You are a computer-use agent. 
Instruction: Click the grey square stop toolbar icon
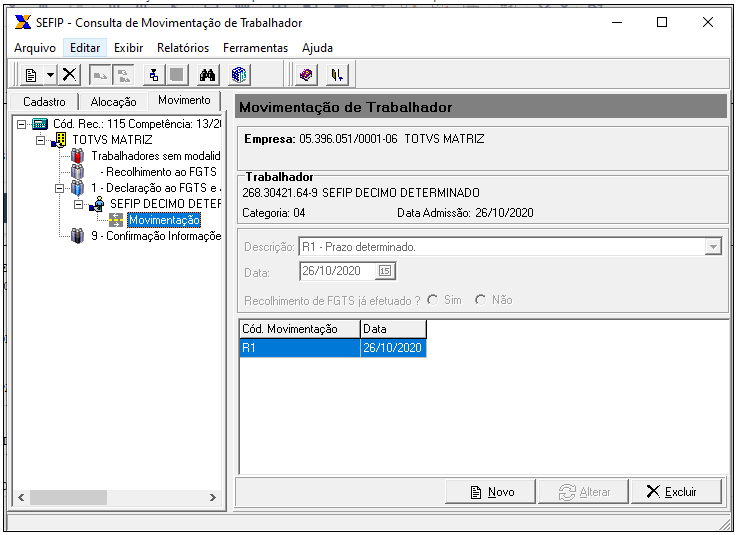coord(177,75)
